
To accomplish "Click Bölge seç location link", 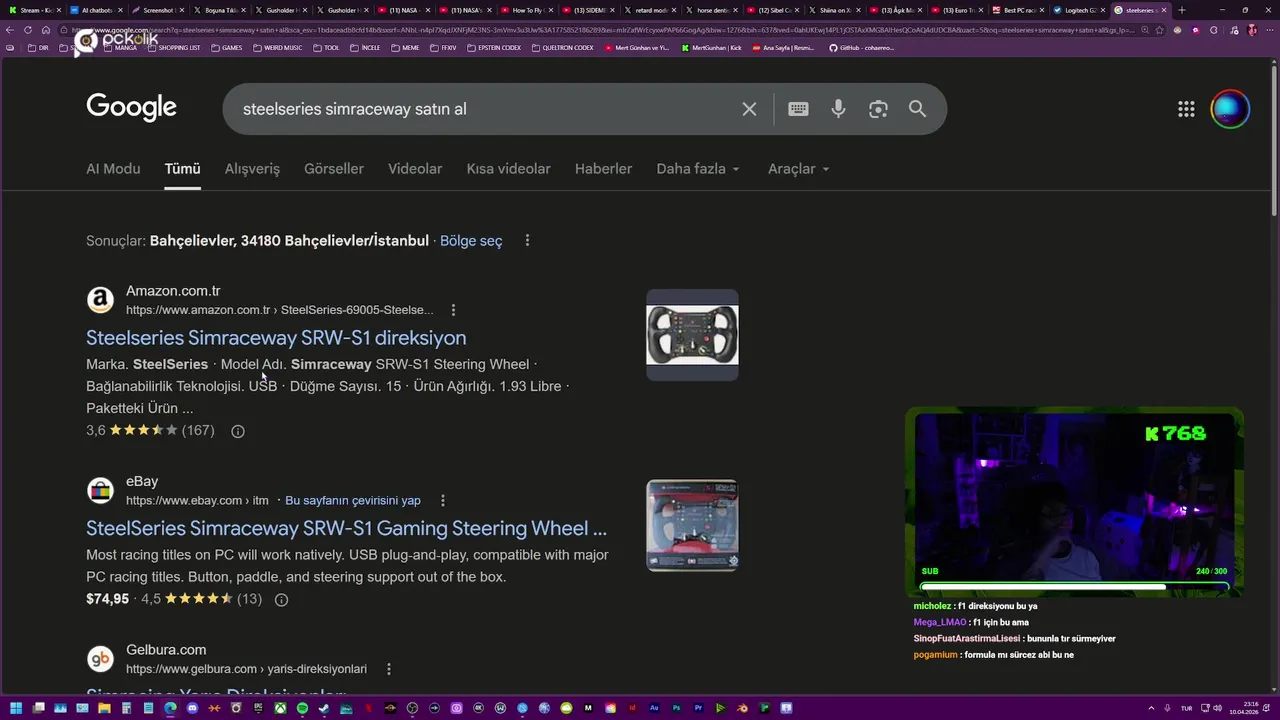I will 471,241.
